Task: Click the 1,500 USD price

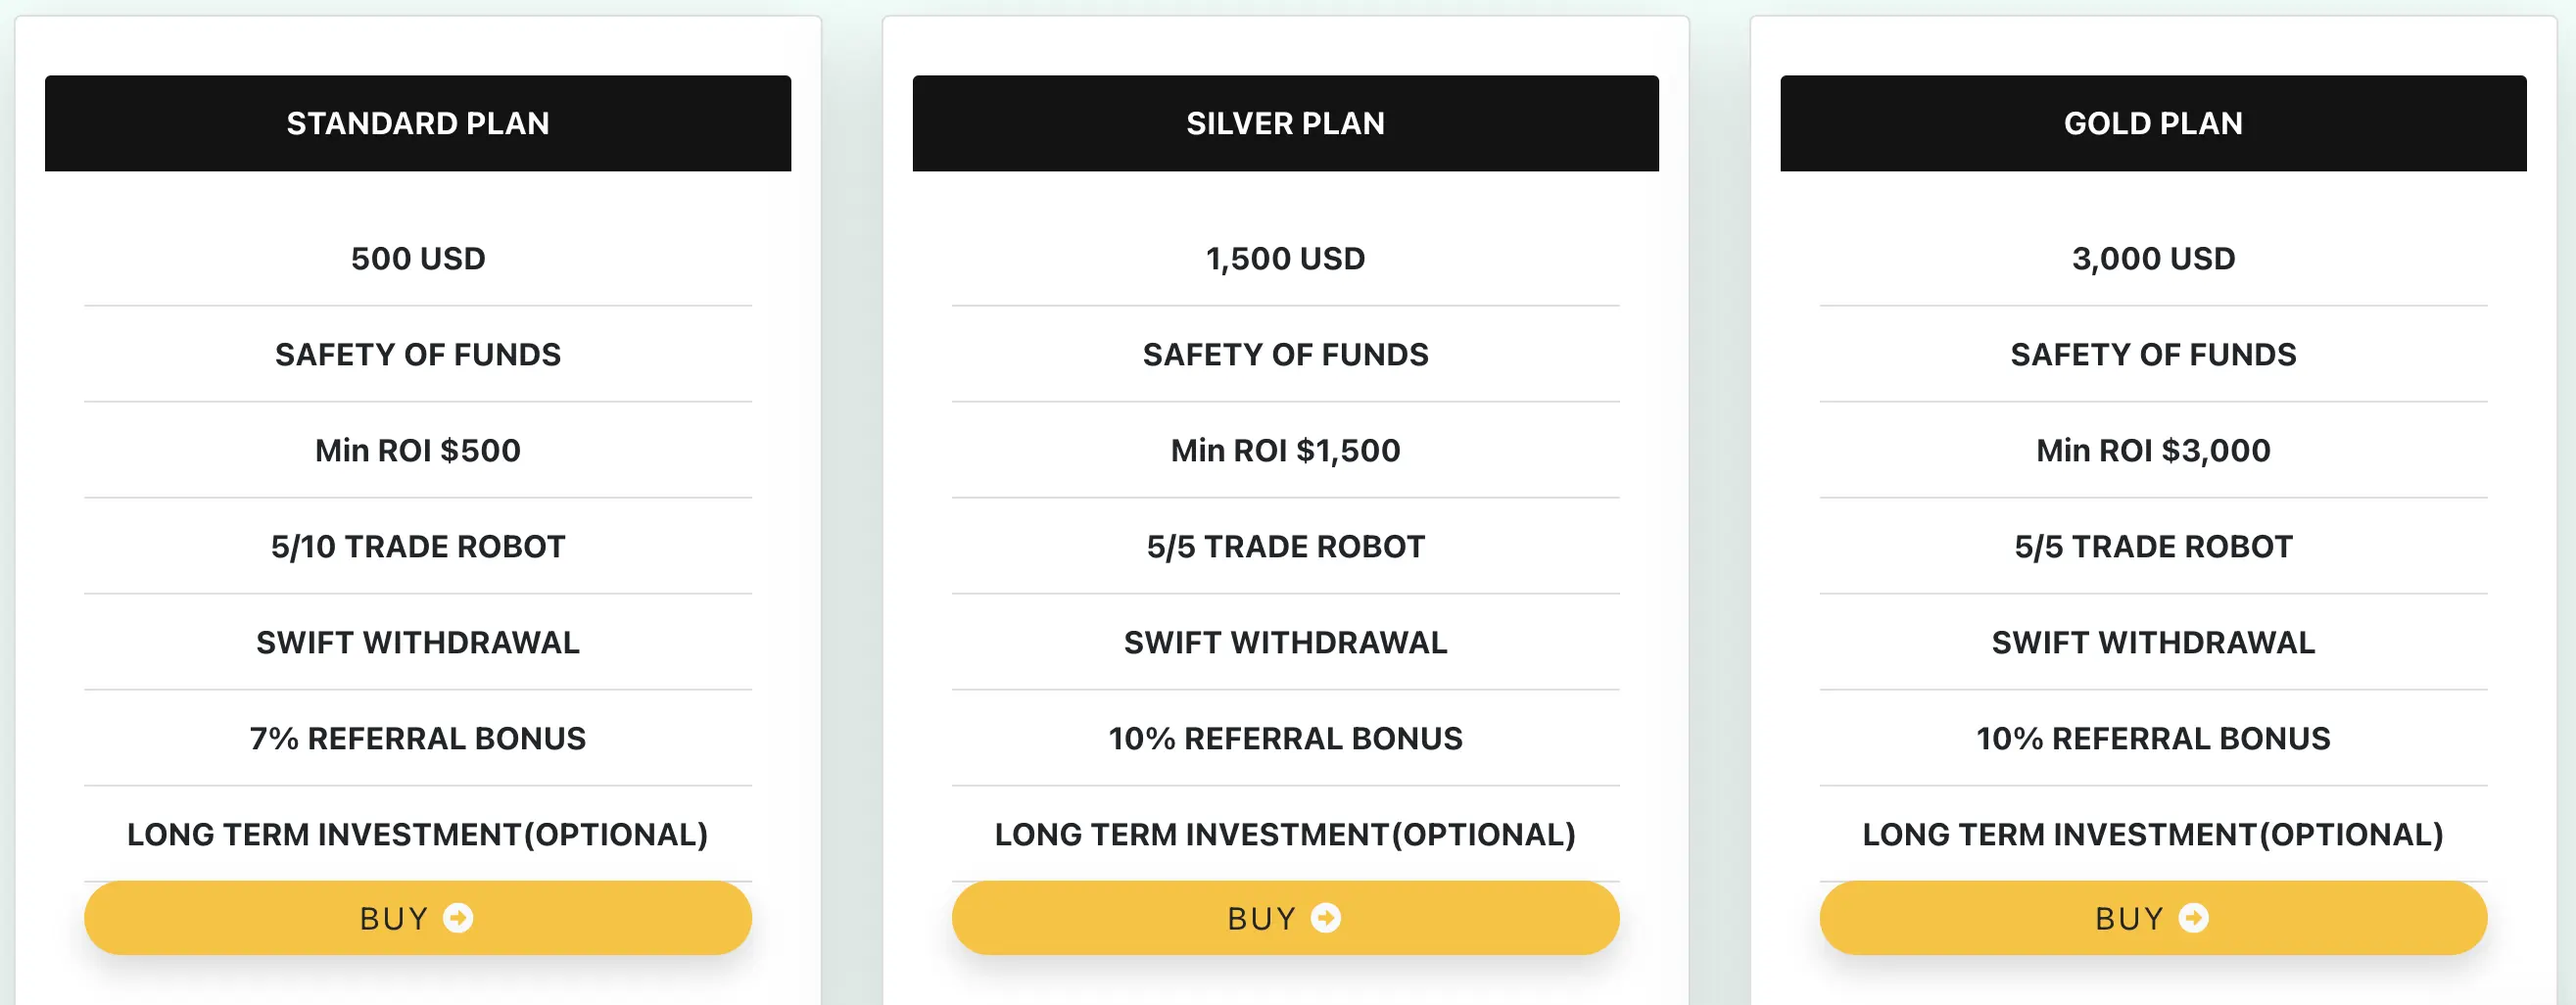Action: click(x=1285, y=258)
